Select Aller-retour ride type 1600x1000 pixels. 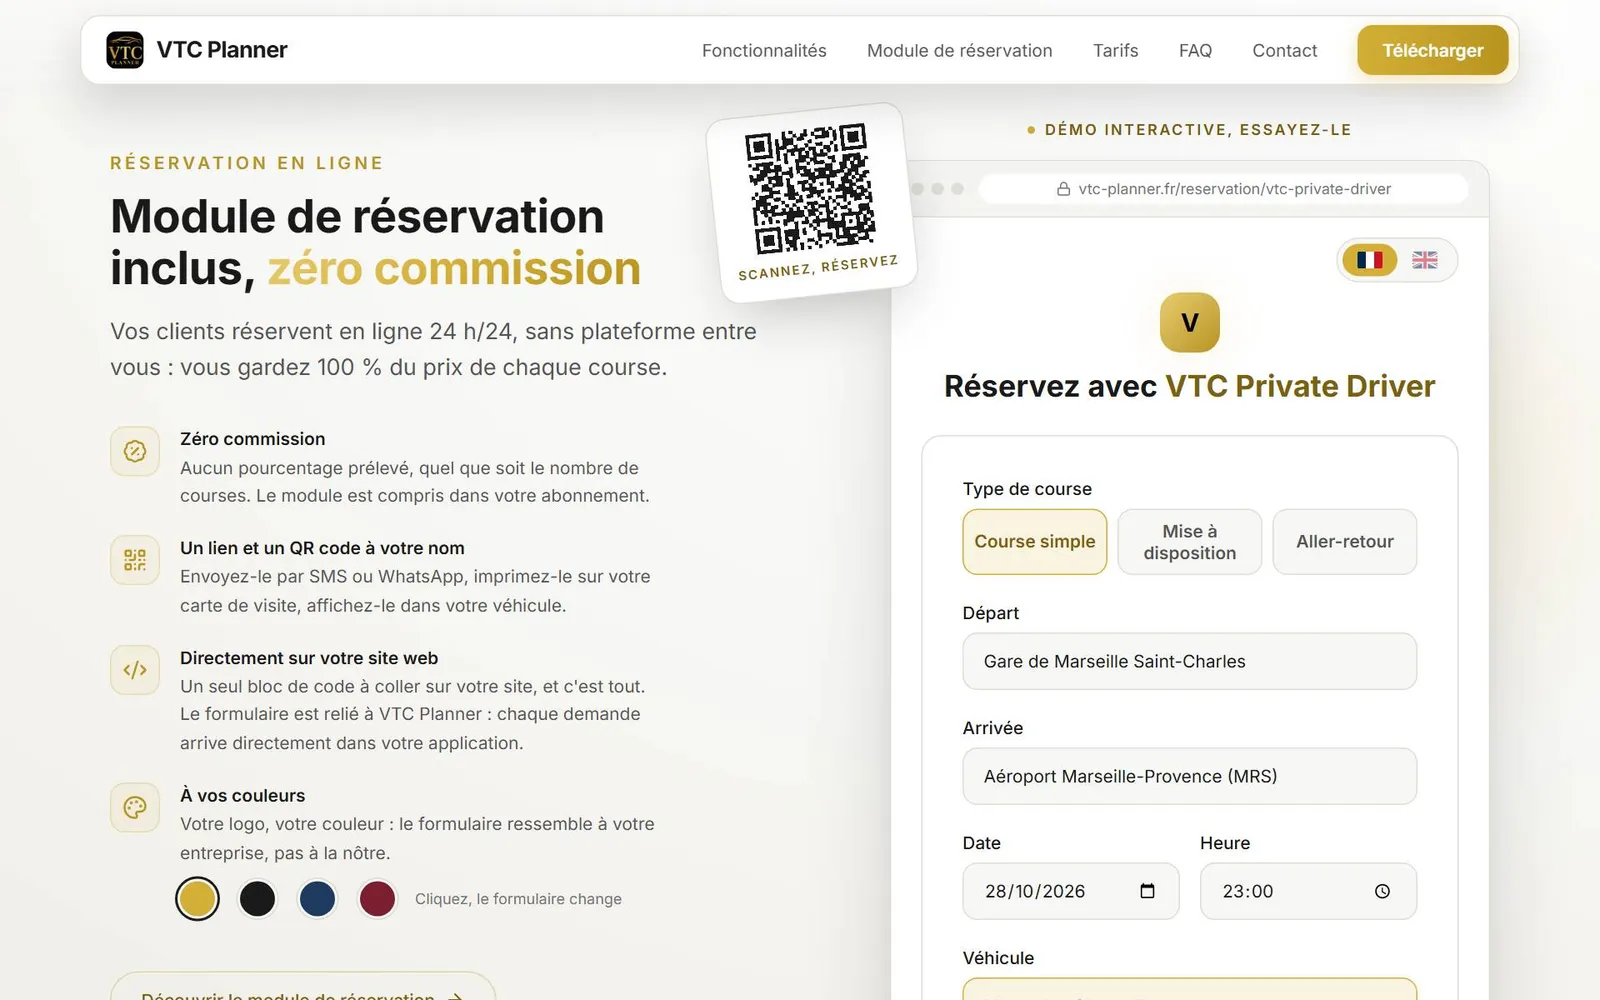[1345, 542]
